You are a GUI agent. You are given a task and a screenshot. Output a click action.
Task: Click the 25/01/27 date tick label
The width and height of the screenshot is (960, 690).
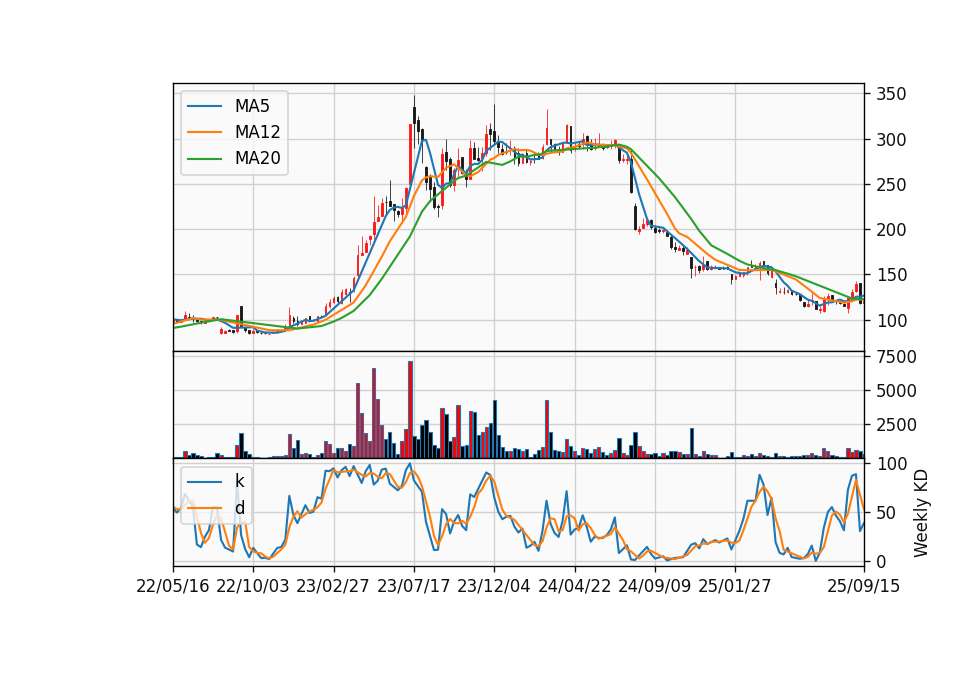735,586
